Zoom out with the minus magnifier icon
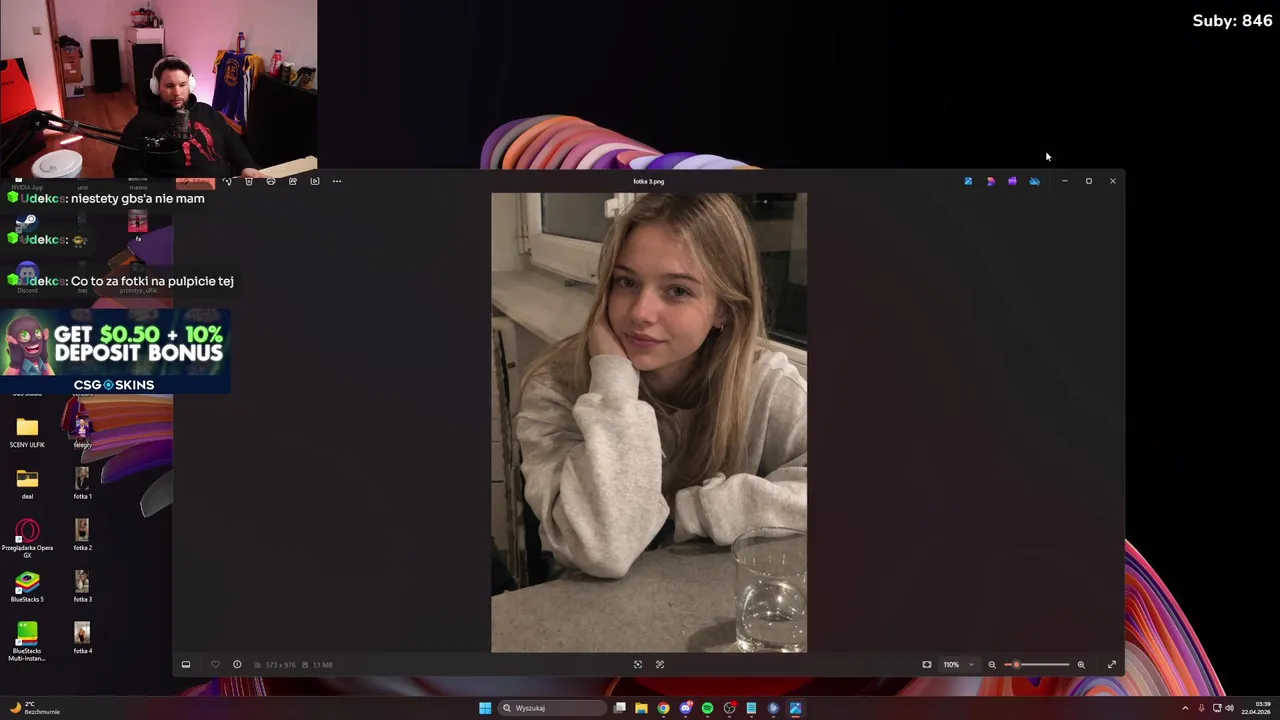This screenshot has width=1280, height=720. click(992, 664)
